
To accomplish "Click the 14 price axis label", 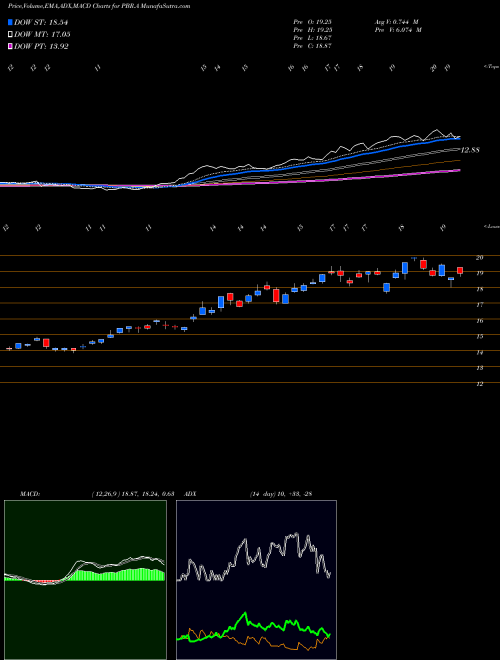I will (x=479, y=352).
